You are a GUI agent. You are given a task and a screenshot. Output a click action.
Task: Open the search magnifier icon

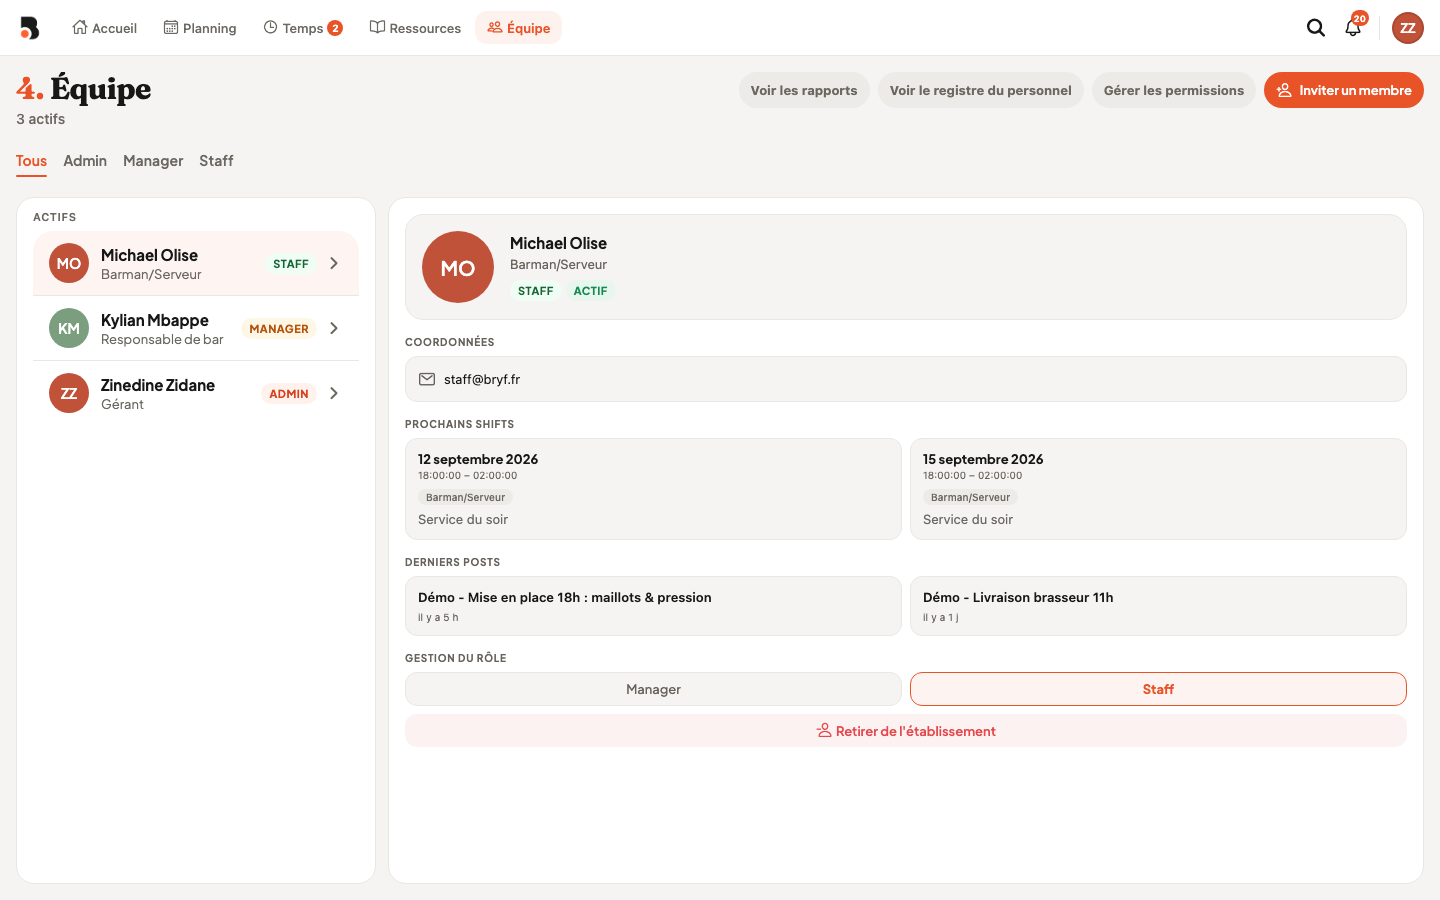[1316, 28]
